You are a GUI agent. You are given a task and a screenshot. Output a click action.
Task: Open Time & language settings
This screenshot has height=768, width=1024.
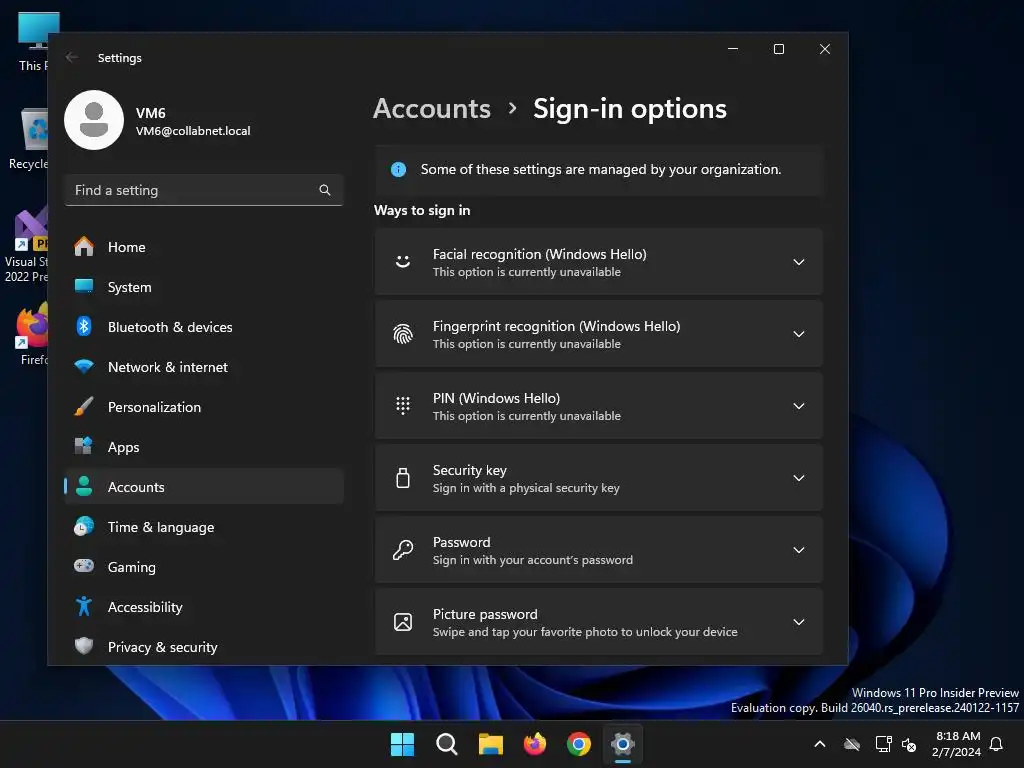pos(204,527)
